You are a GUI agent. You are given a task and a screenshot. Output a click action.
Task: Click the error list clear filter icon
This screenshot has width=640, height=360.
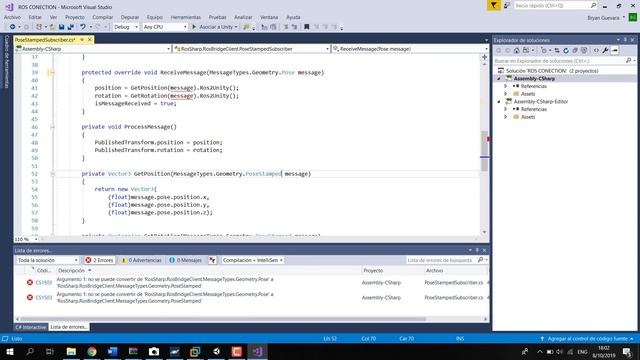tap(212, 260)
